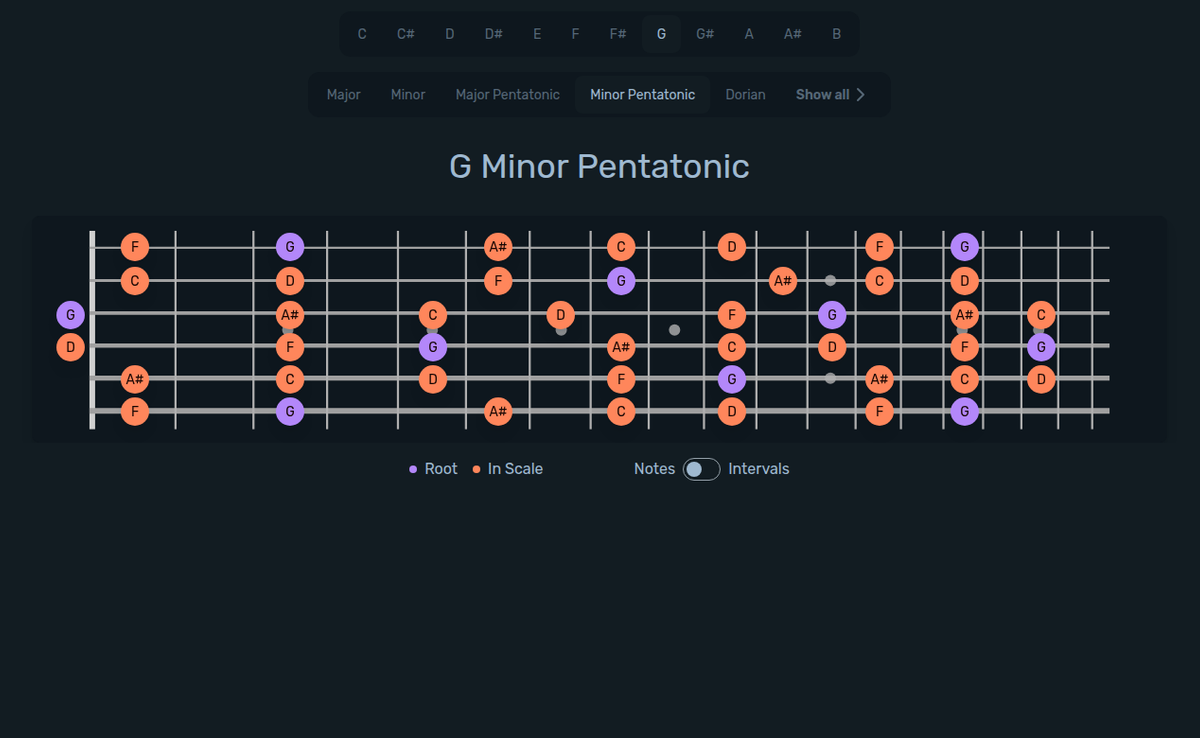The width and height of the screenshot is (1200, 738).
Task: Select the Major scale
Action: 343,94
